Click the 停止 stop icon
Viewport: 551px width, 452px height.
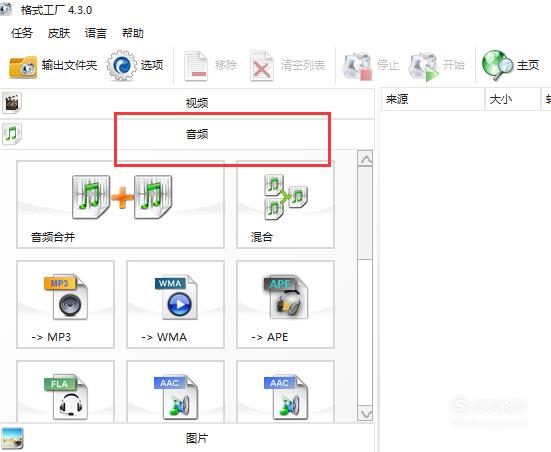(x=357, y=66)
